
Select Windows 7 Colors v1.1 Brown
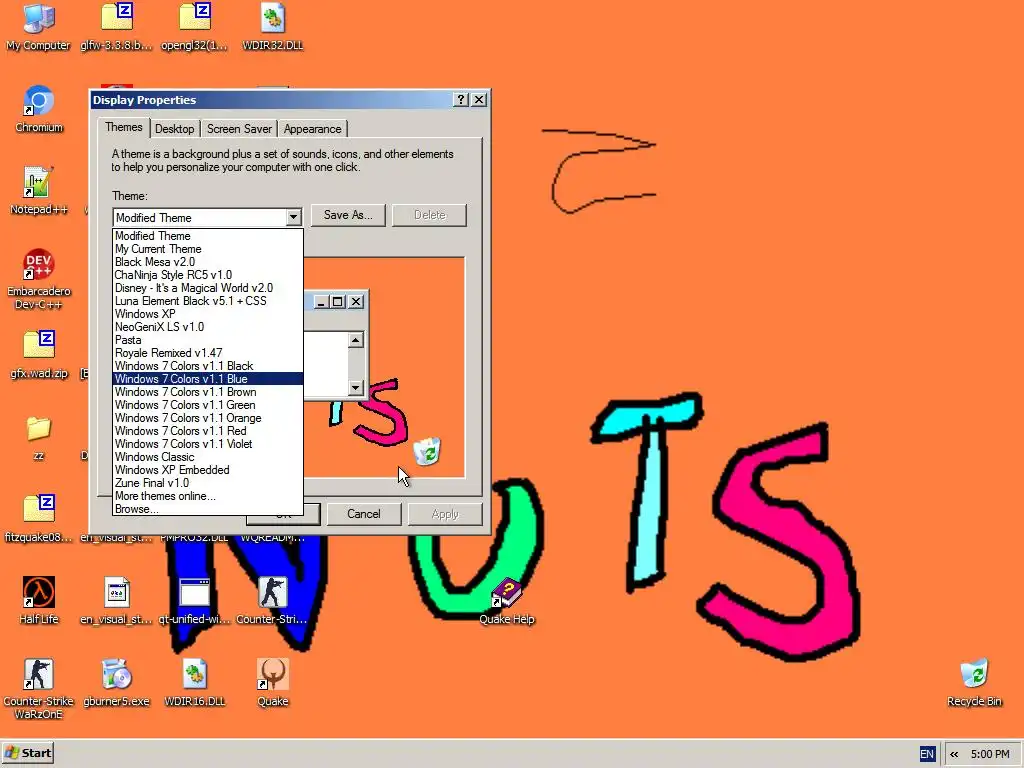208,392
